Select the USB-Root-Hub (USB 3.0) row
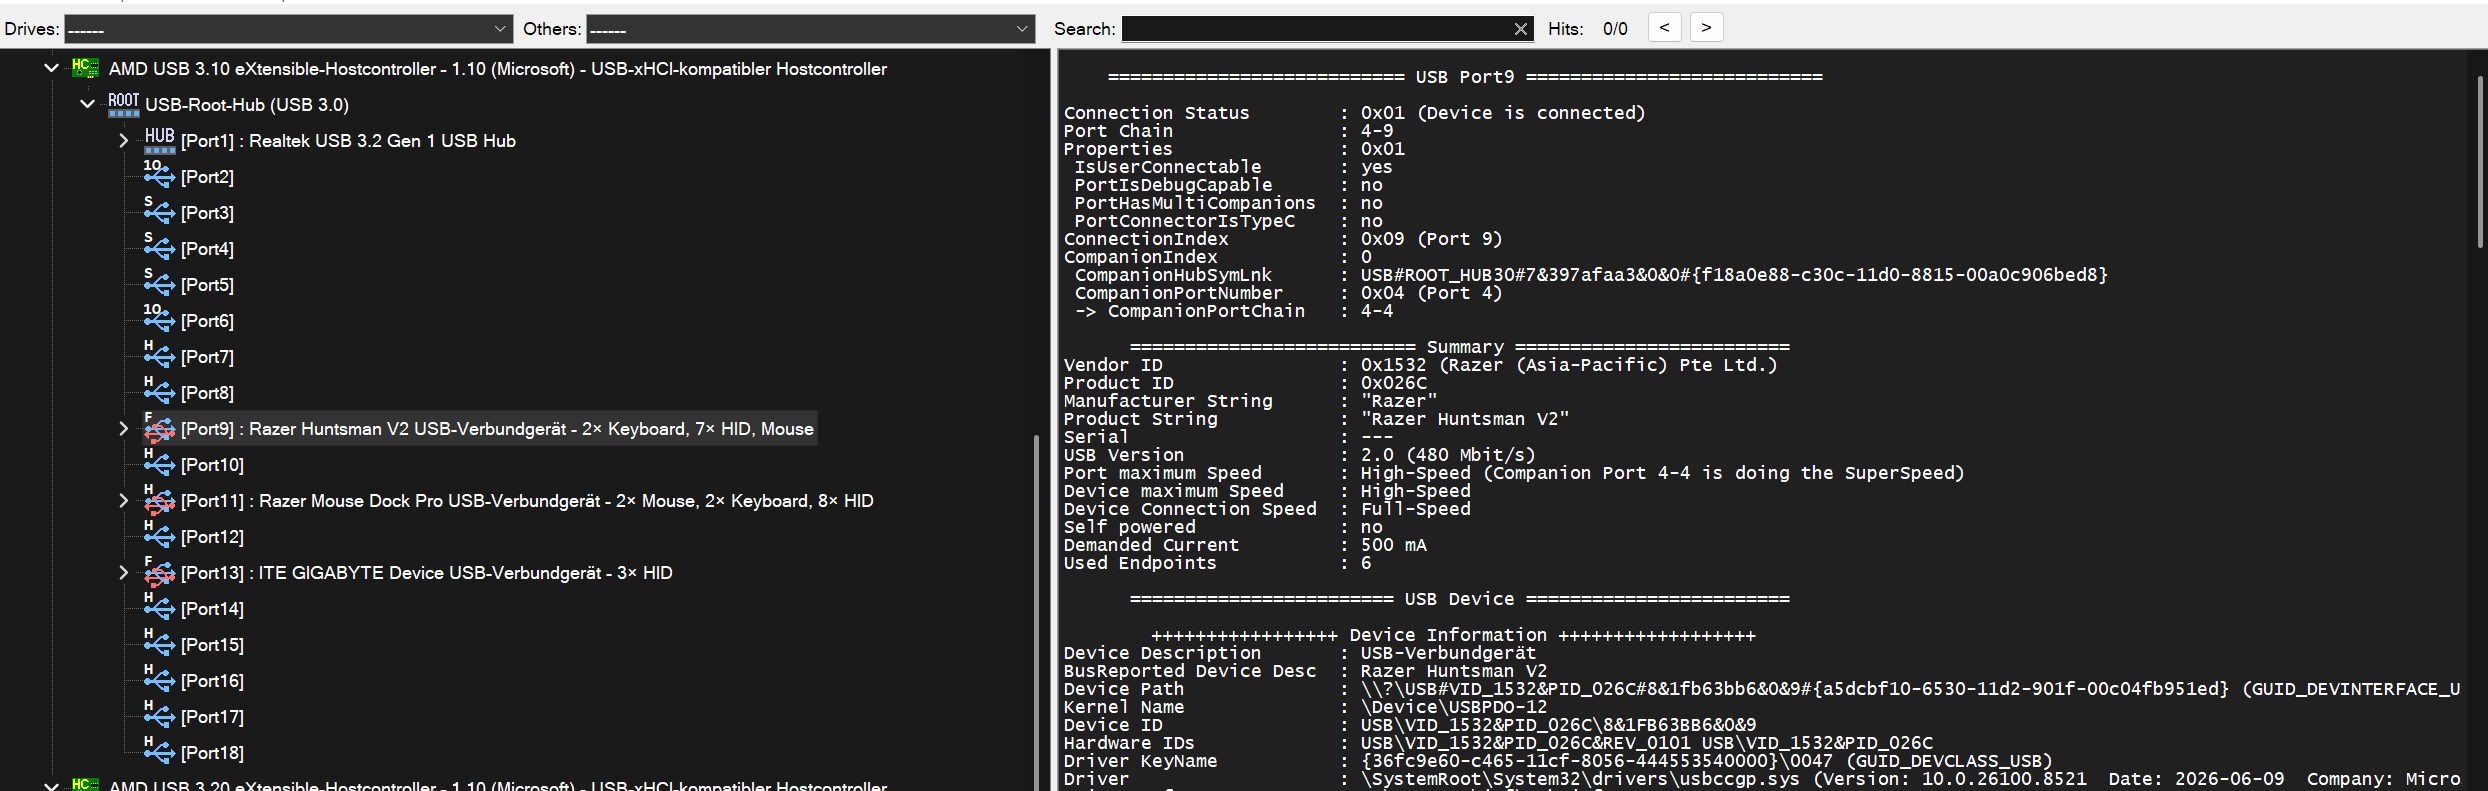This screenshot has width=2488, height=791. tap(247, 104)
